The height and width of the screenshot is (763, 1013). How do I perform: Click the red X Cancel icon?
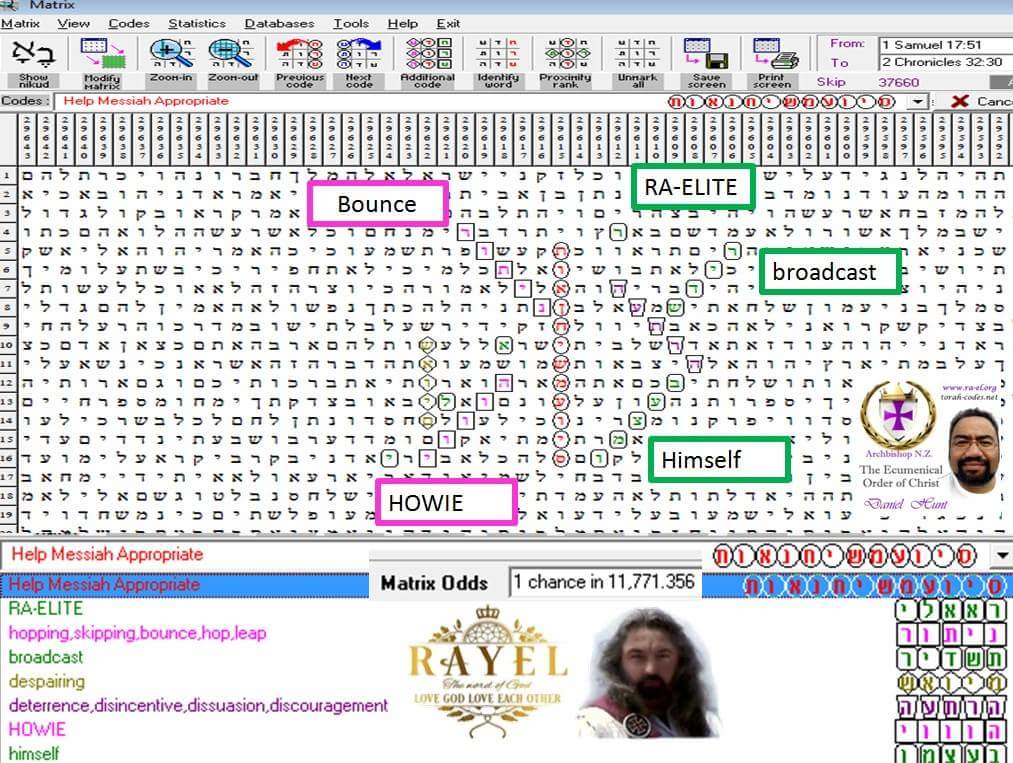960,101
